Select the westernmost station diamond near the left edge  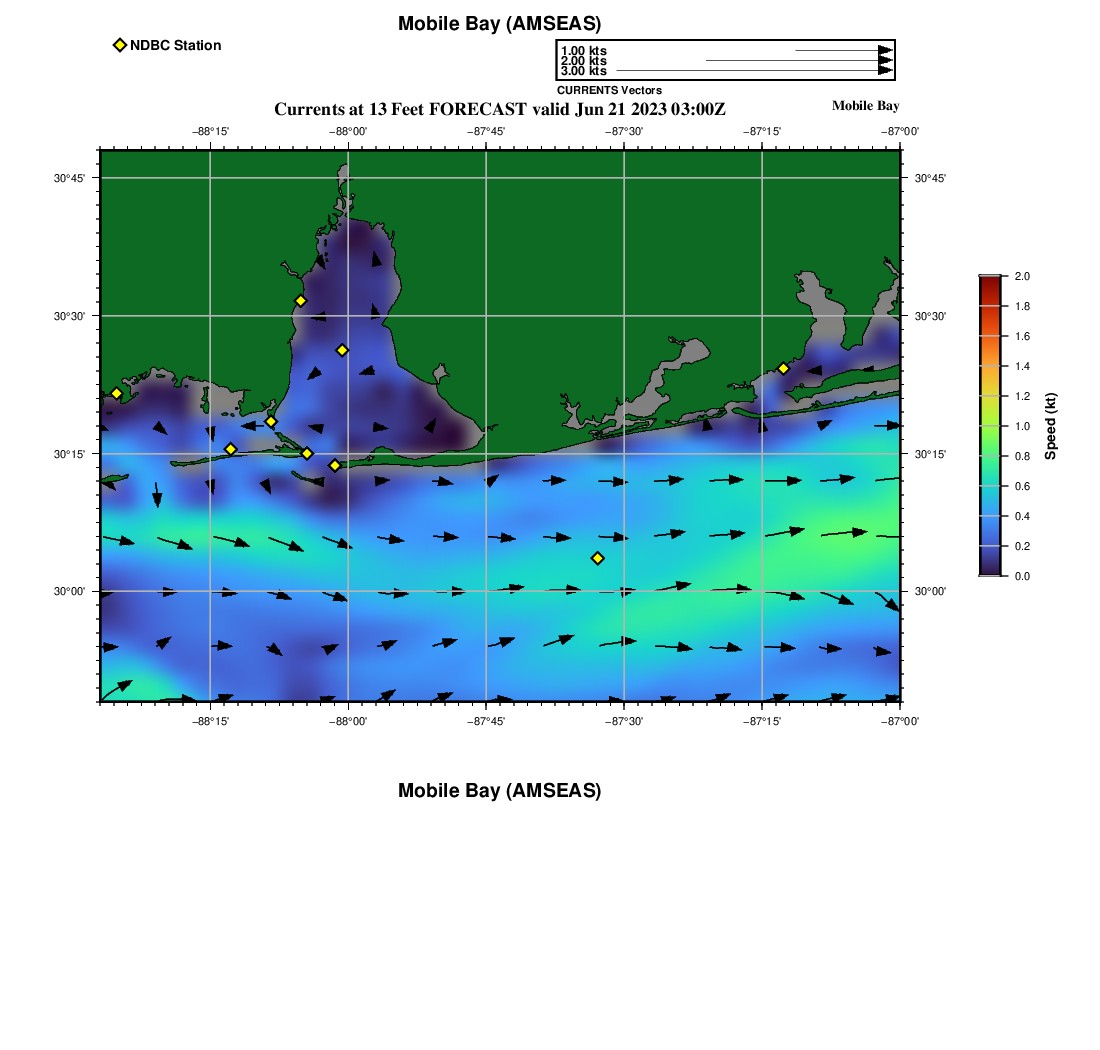click(116, 393)
